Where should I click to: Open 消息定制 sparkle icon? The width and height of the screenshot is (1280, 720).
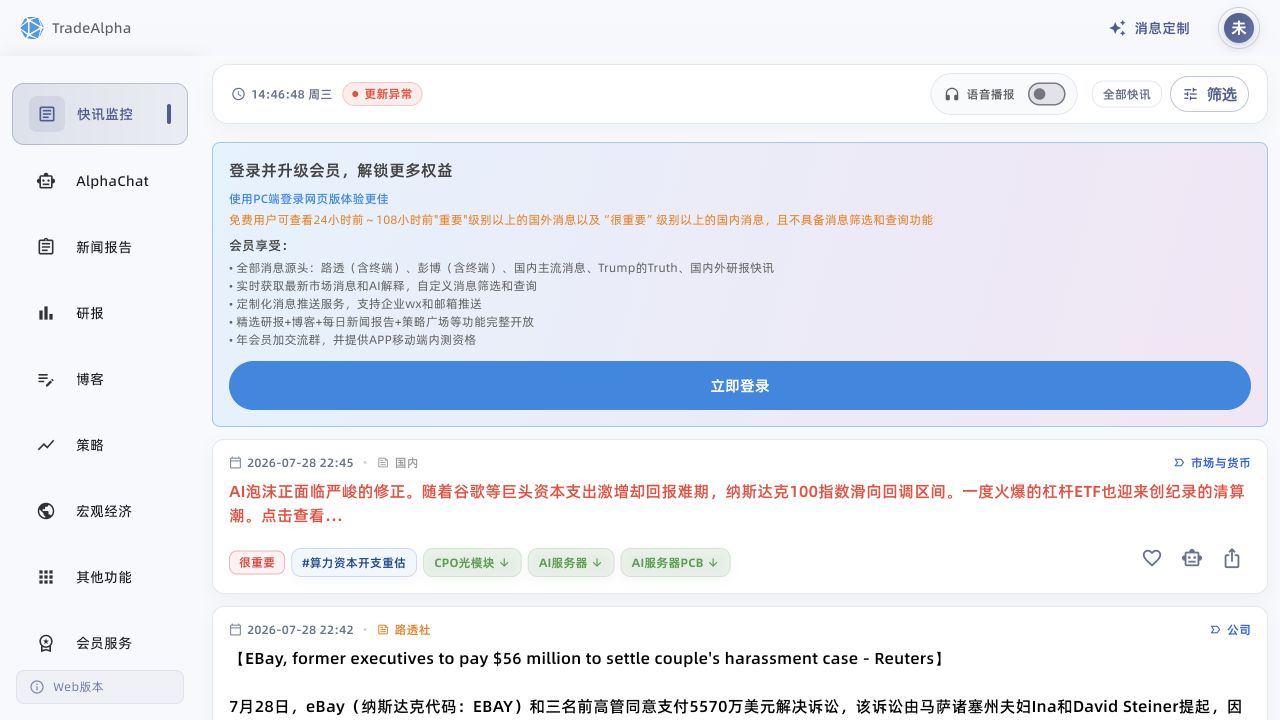tap(1118, 28)
